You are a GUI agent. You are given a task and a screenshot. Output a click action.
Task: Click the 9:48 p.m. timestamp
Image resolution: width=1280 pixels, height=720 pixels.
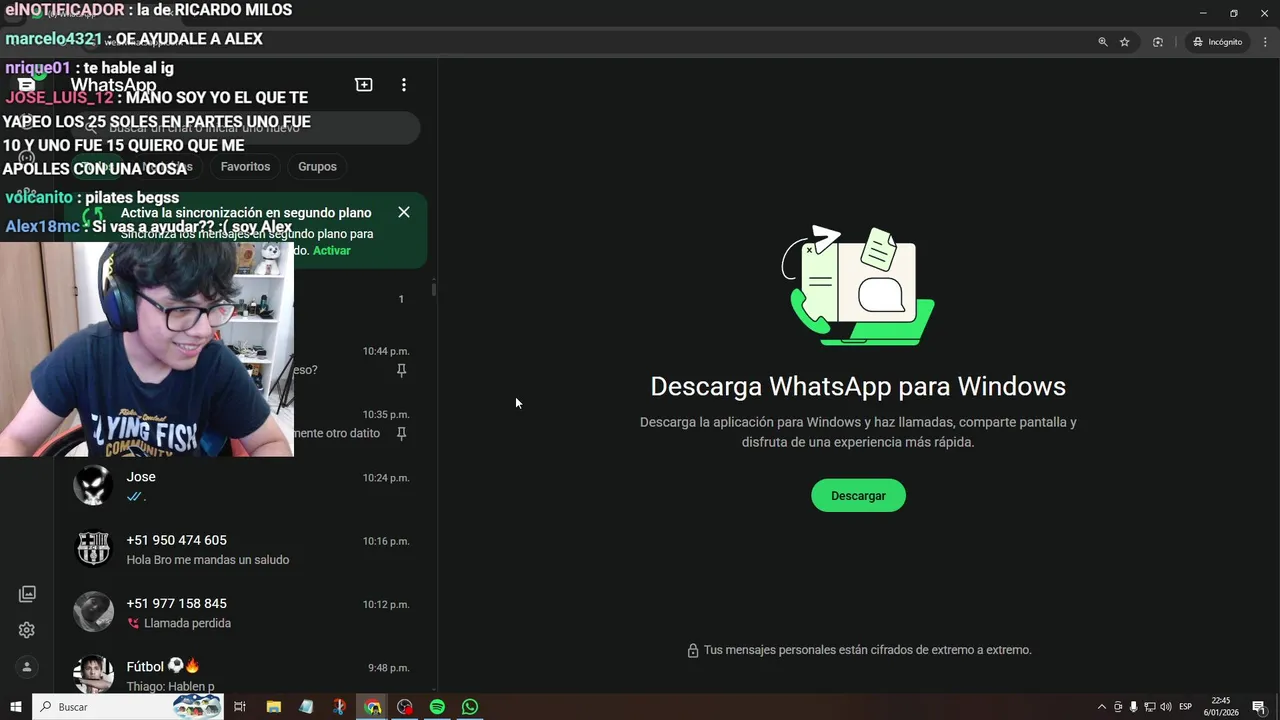coord(388,668)
